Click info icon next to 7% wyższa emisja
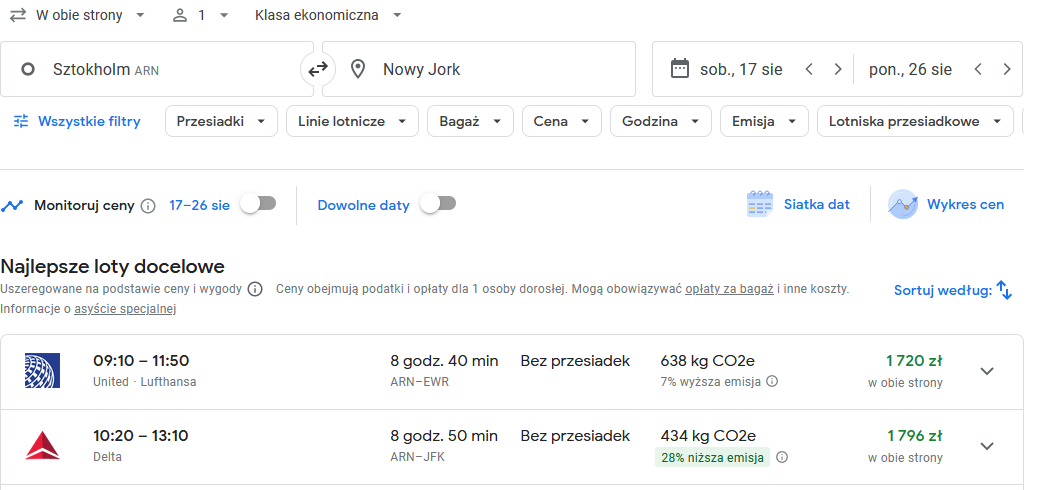The image size is (1042, 490). coord(772,382)
